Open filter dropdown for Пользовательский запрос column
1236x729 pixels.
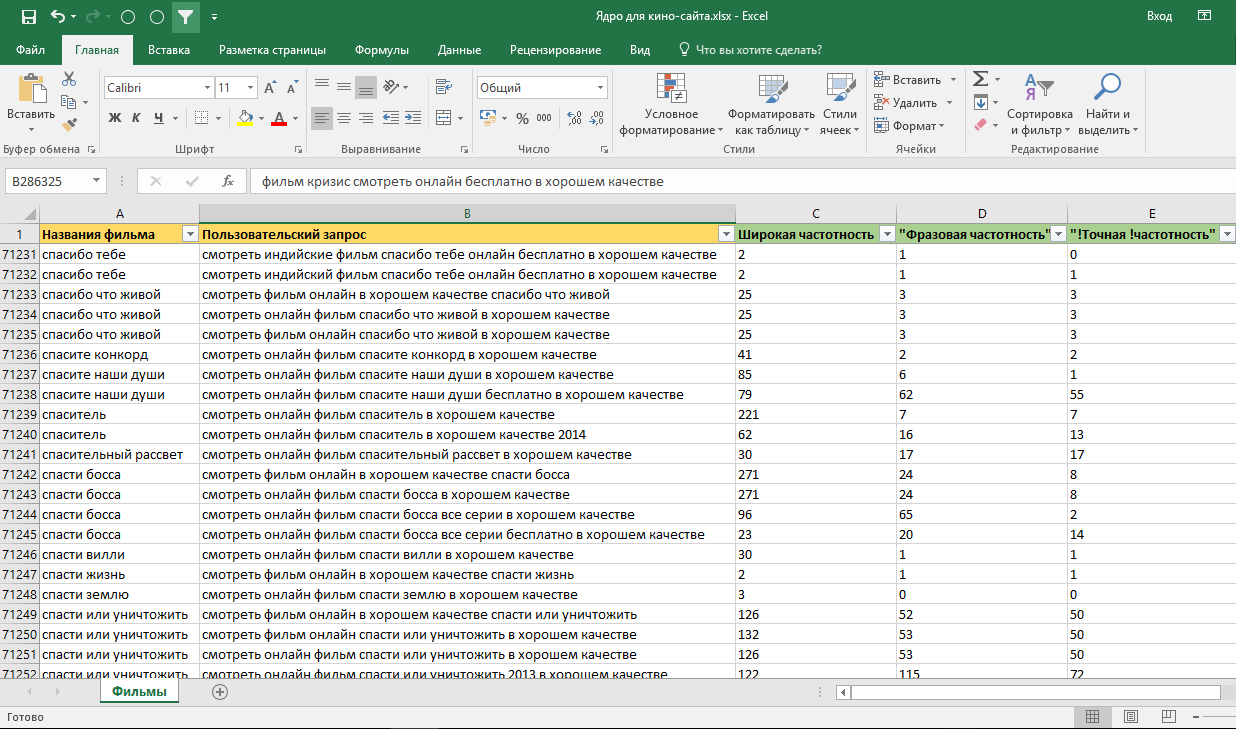click(x=726, y=234)
